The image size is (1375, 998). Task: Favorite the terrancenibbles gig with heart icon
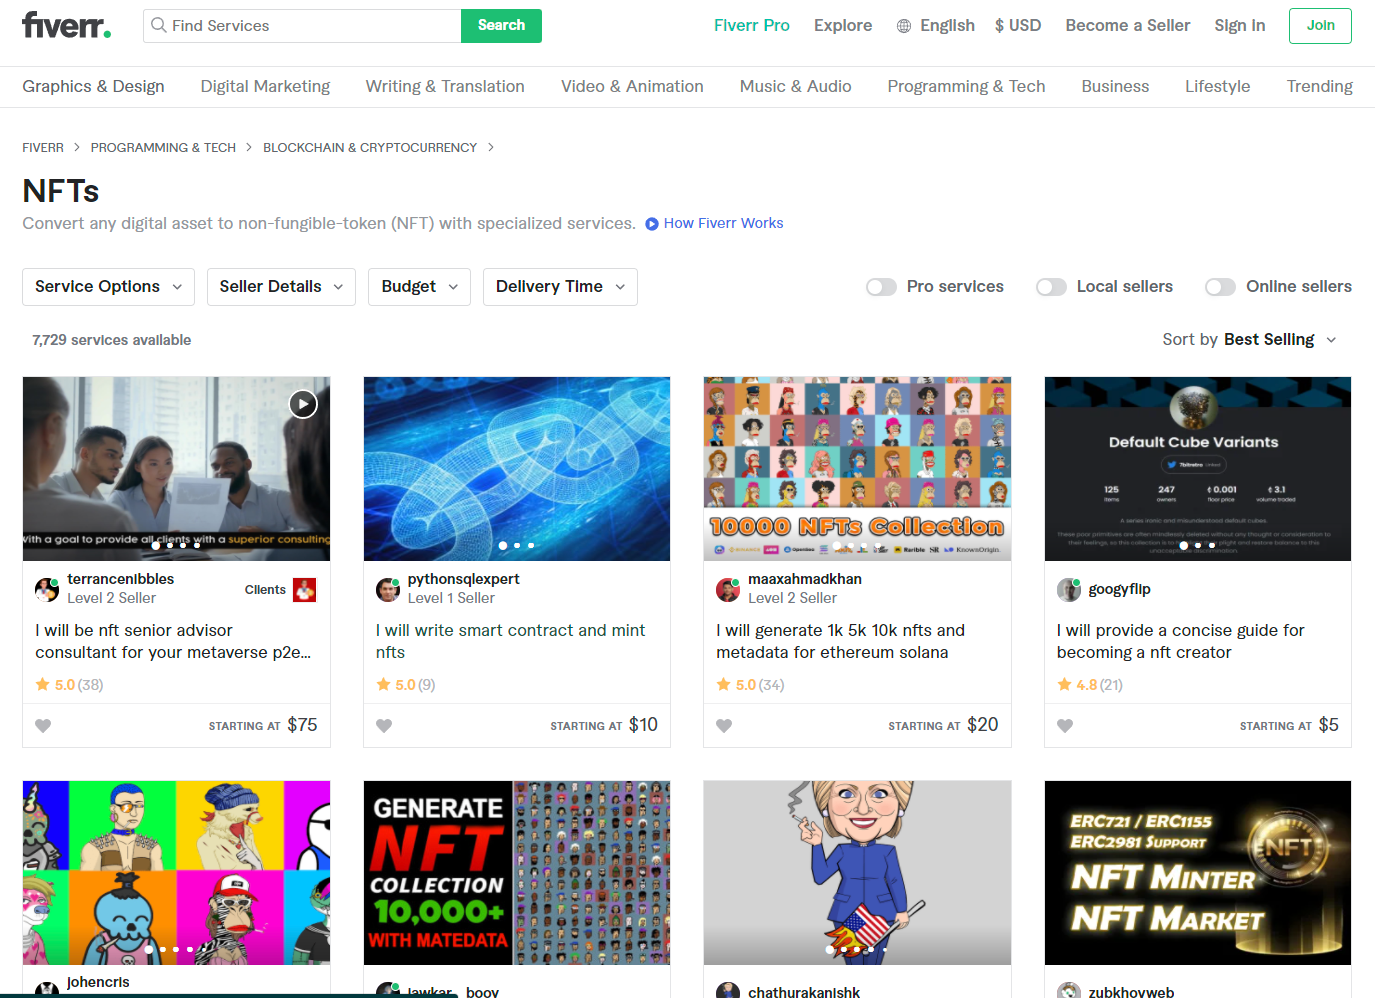(43, 726)
